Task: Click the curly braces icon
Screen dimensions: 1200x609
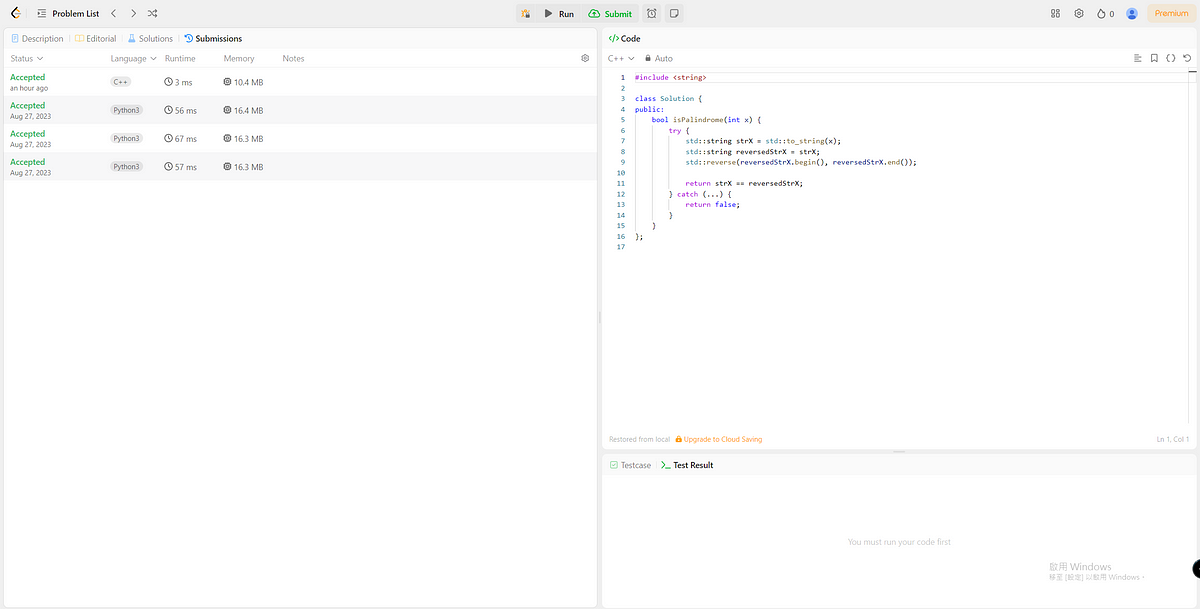Action: (1171, 59)
